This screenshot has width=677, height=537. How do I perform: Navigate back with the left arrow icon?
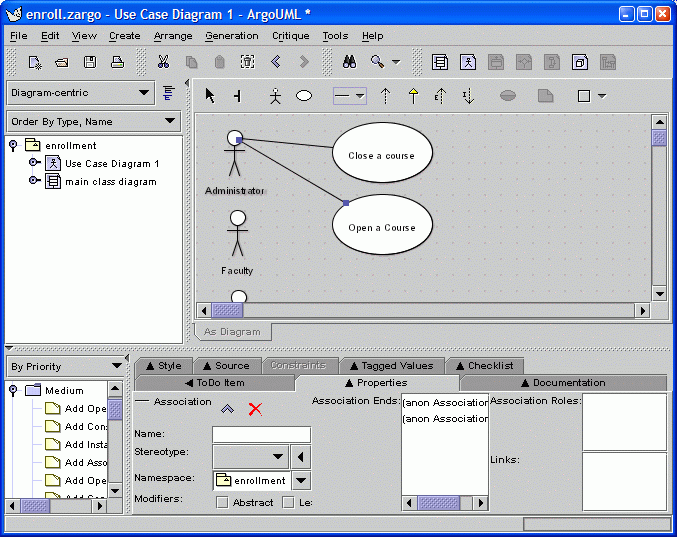[276, 62]
